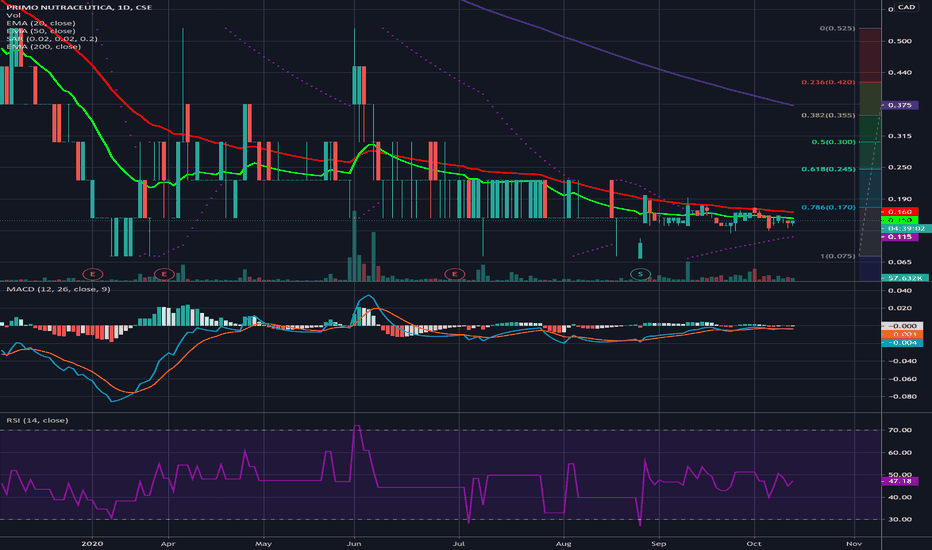Click the 0.040 MACD axis label
The height and width of the screenshot is (550, 932).
899,291
